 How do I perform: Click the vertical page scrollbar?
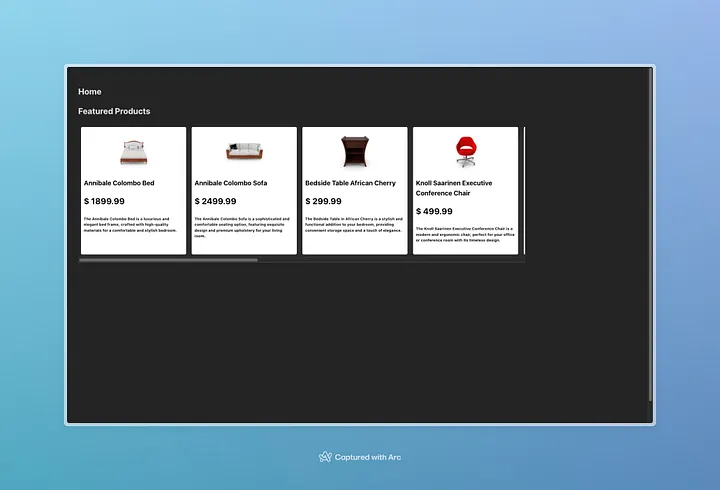point(651,235)
